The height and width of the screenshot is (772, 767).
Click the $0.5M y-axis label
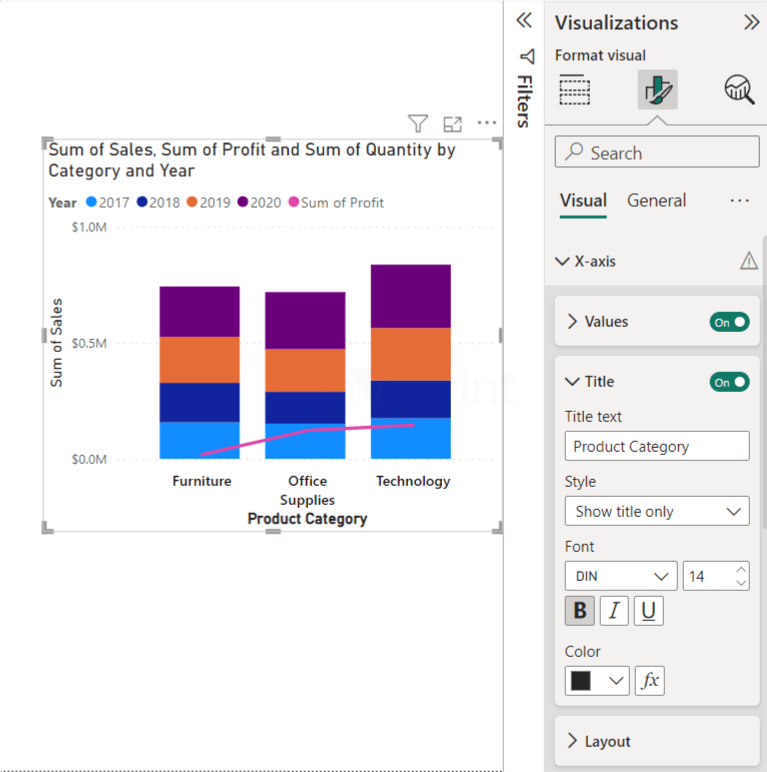point(89,343)
